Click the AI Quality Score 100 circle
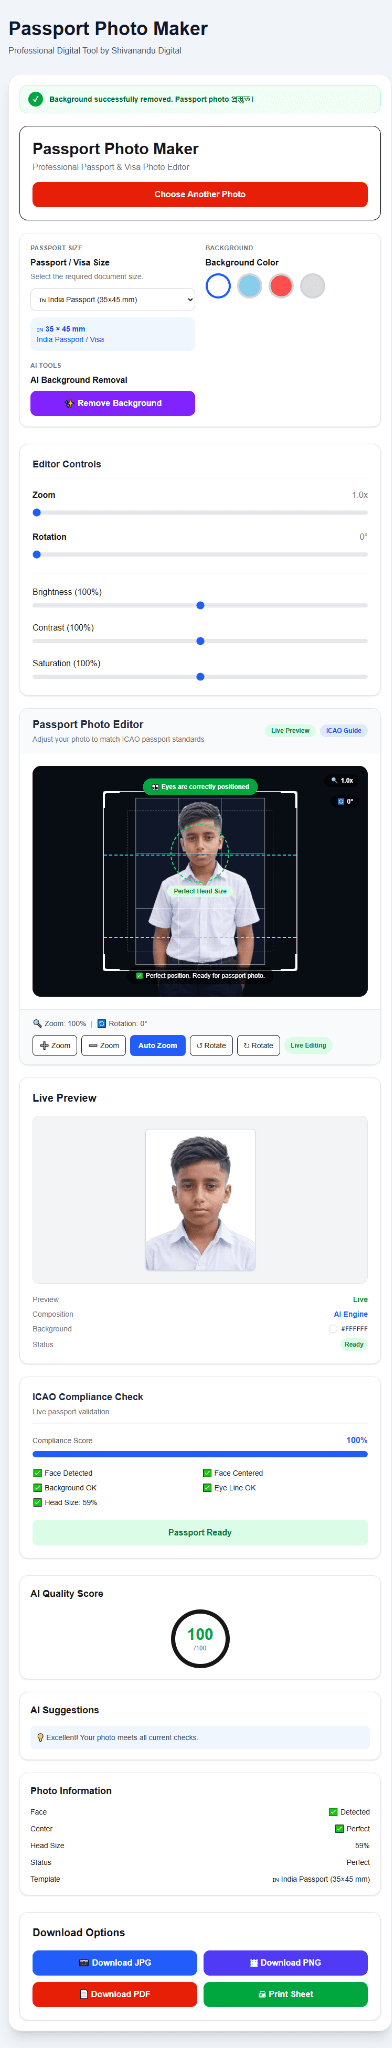 pyautogui.click(x=200, y=1638)
